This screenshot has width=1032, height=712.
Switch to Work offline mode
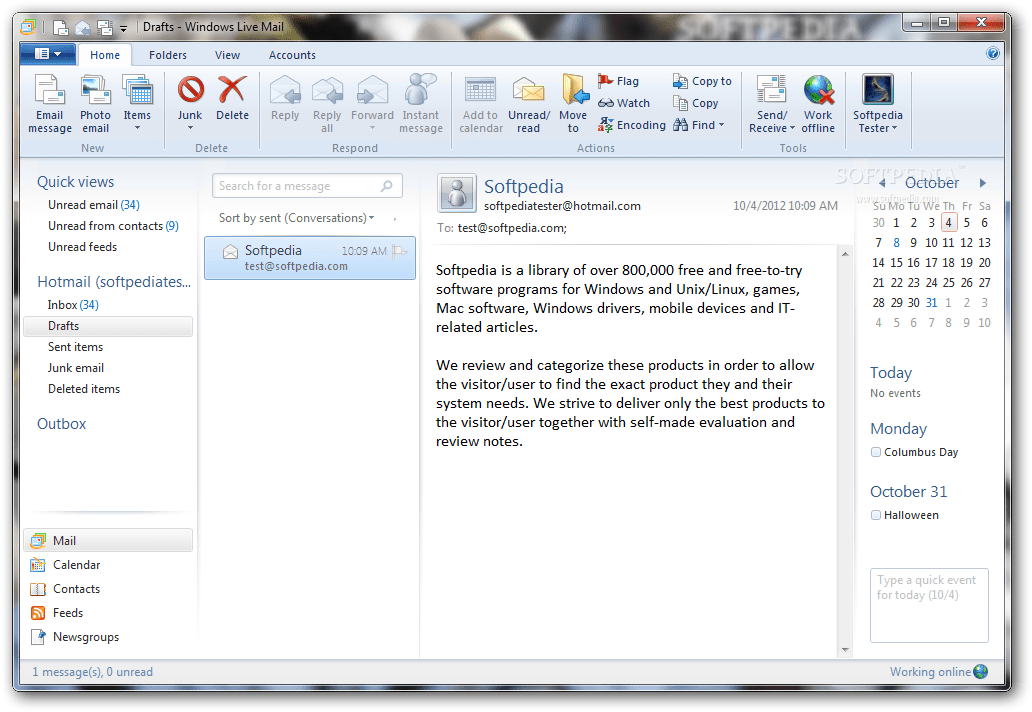click(x=818, y=104)
